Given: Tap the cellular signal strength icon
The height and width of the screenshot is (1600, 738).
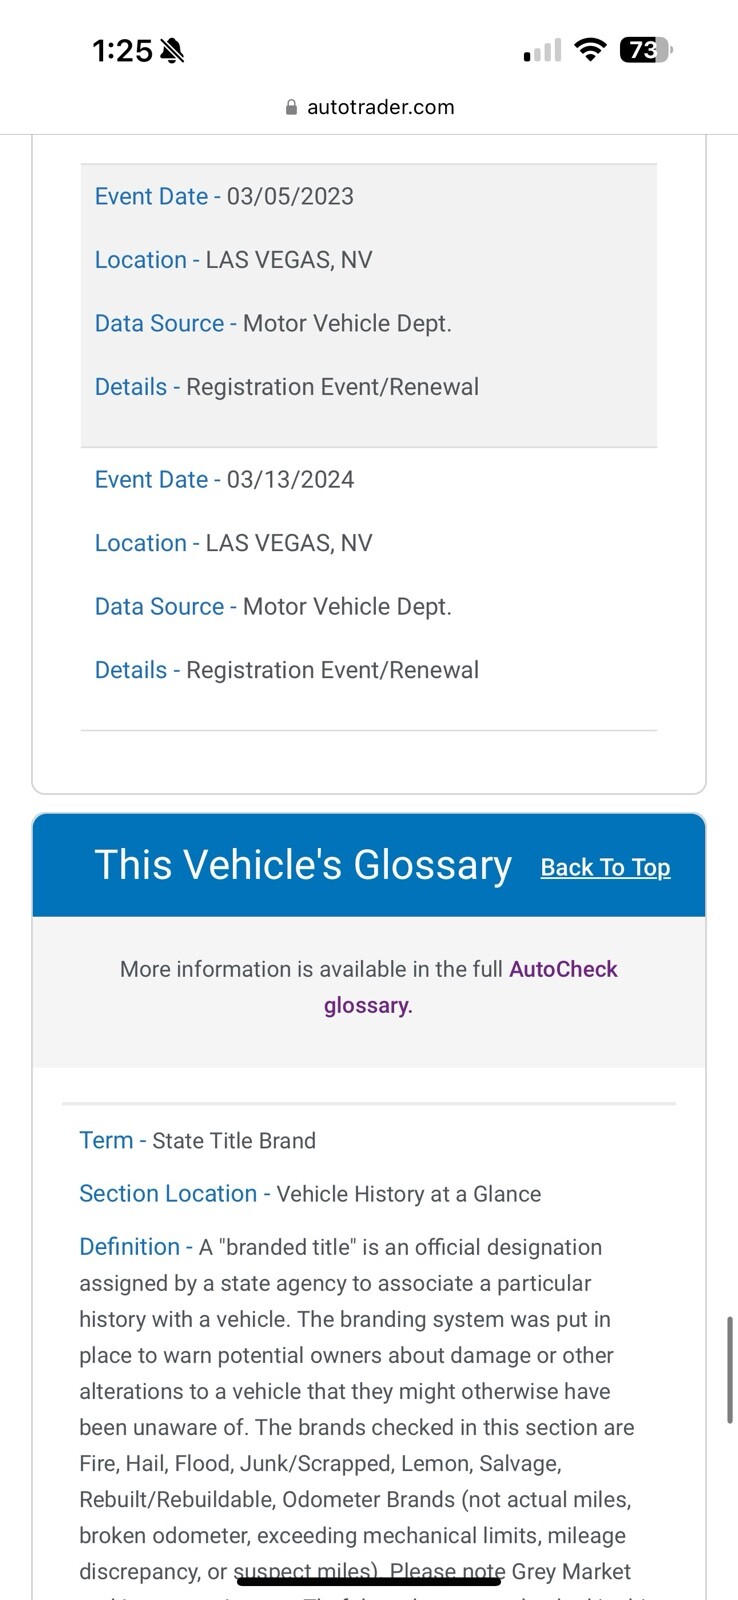Looking at the screenshot, I should (542, 50).
